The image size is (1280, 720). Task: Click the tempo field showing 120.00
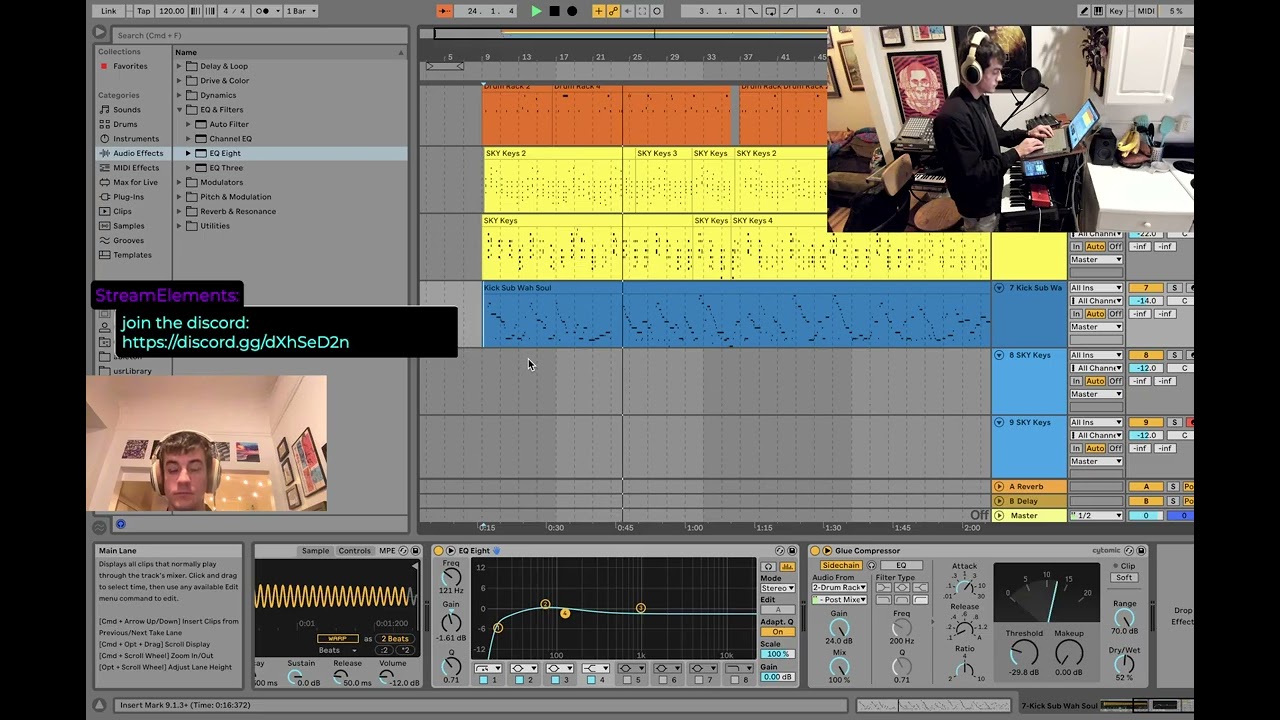pos(172,11)
